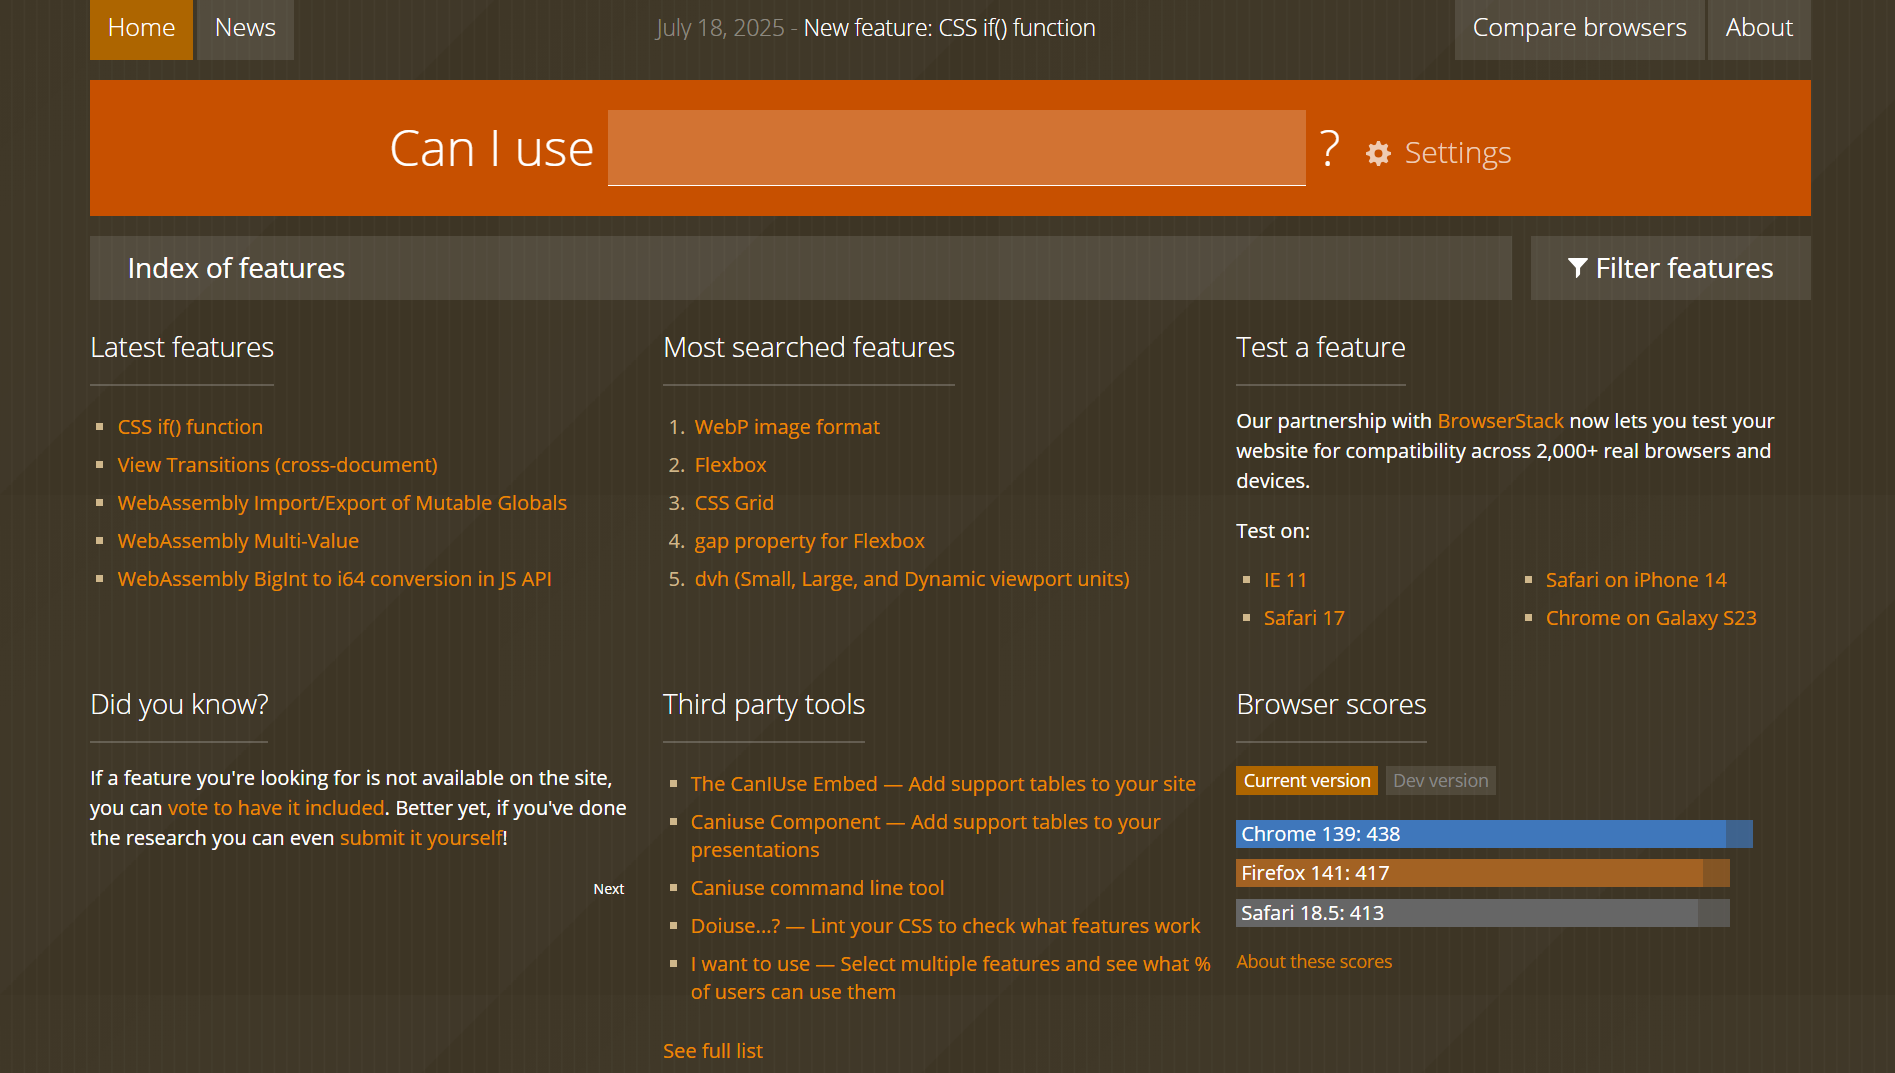Screen dimensions: 1895x1073
Task: Click the Safari 18.5 score bar
Action: click(1483, 913)
